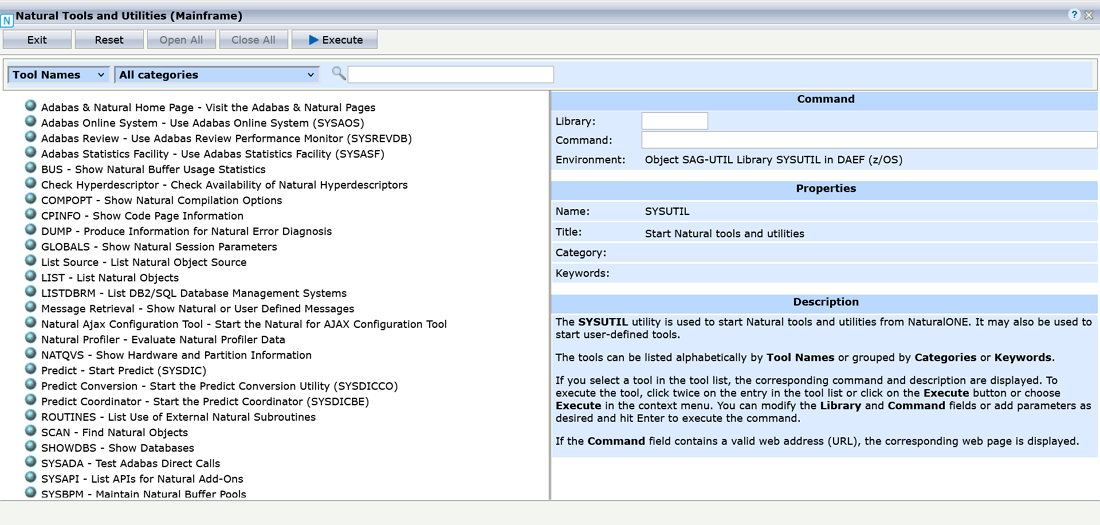Select Adabas Review Performance Monitor entry

click(x=227, y=138)
